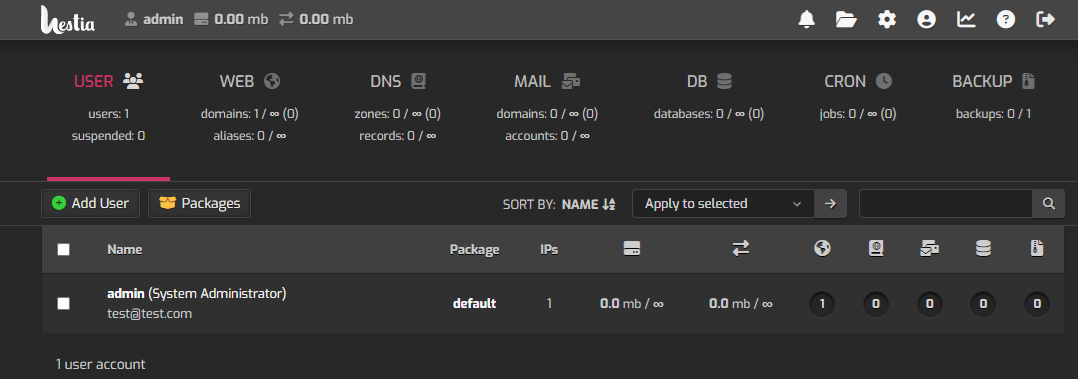Switch to the DB tab
This screenshot has width=1078, height=379.
click(709, 96)
